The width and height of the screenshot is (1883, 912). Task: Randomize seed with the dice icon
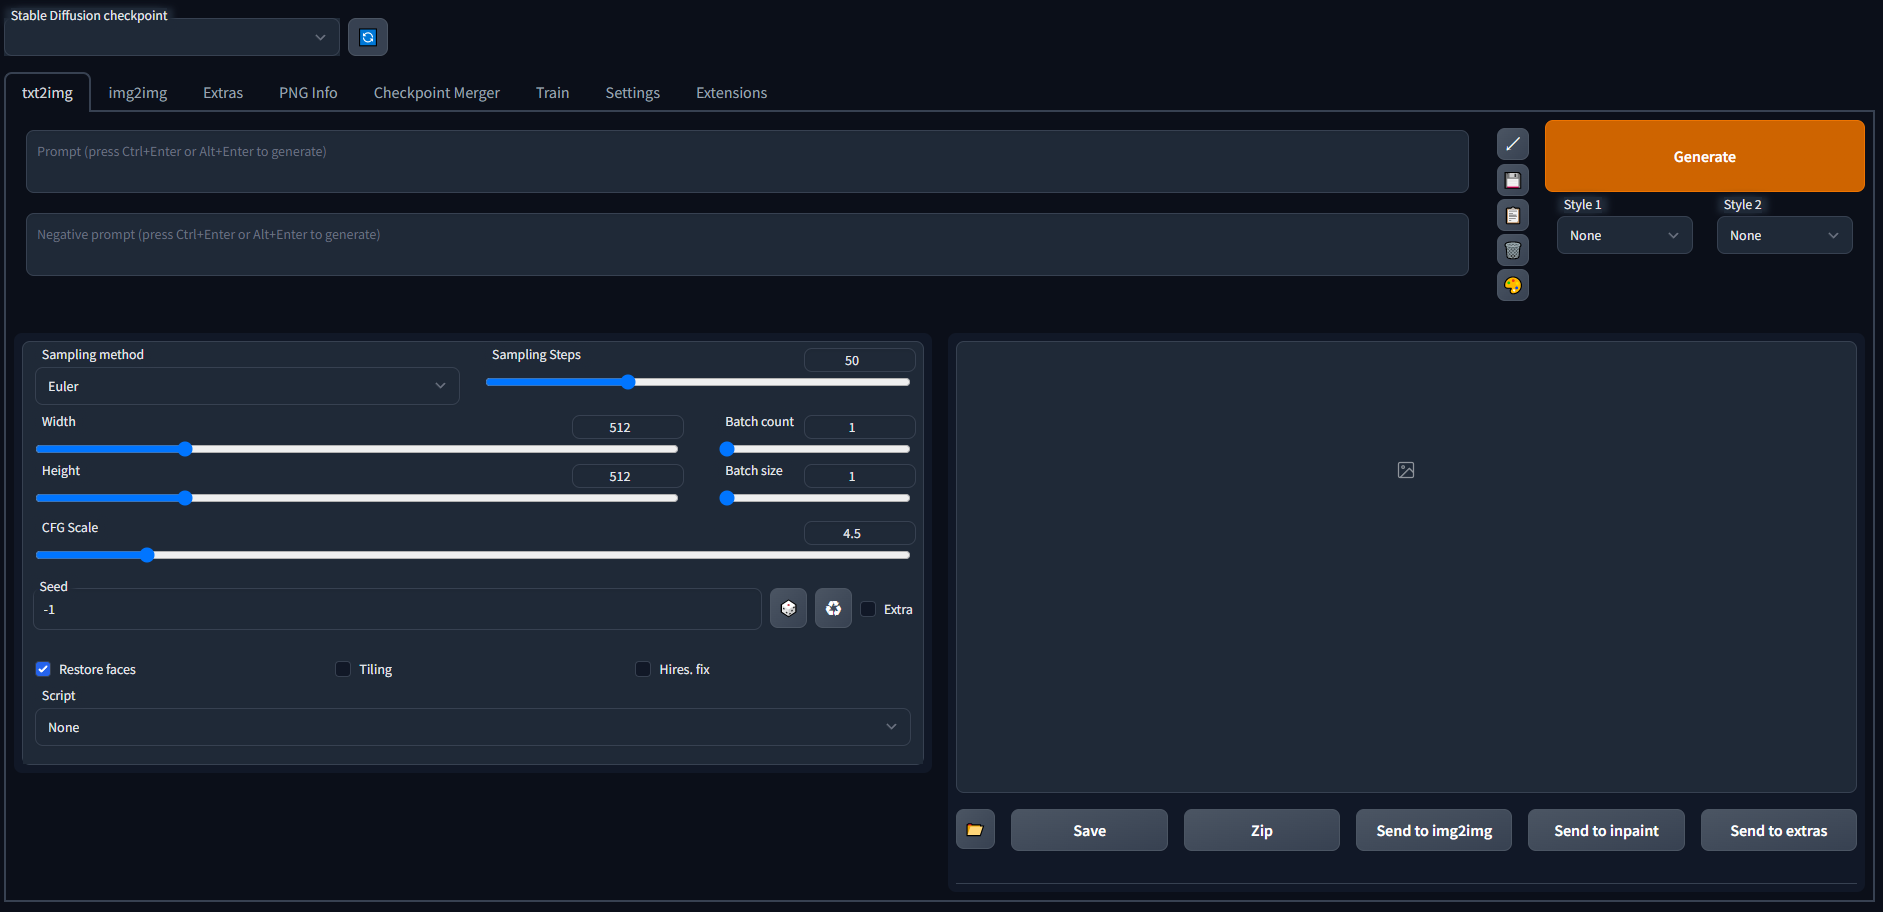click(x=788, y=608)
